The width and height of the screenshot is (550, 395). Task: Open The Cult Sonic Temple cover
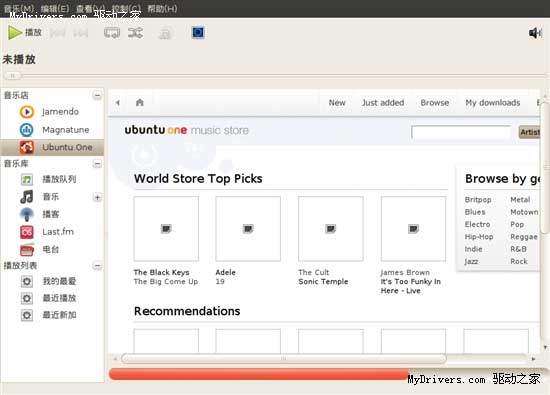(330, 229)
